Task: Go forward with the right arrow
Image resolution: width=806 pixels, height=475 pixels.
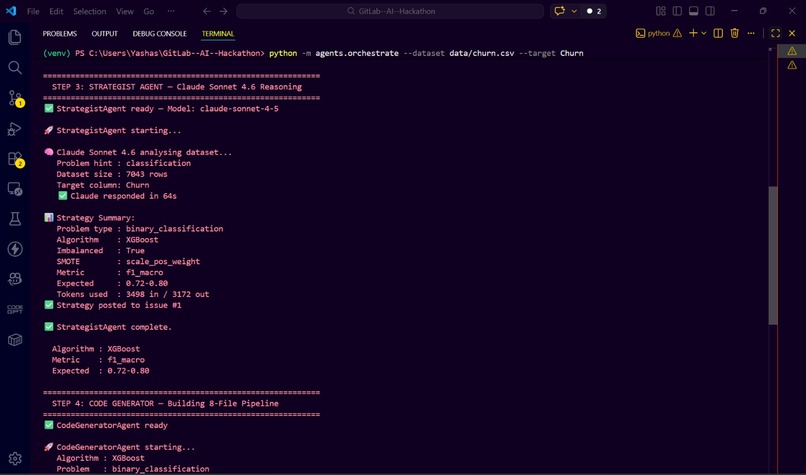Action: [x=223, y=11]
